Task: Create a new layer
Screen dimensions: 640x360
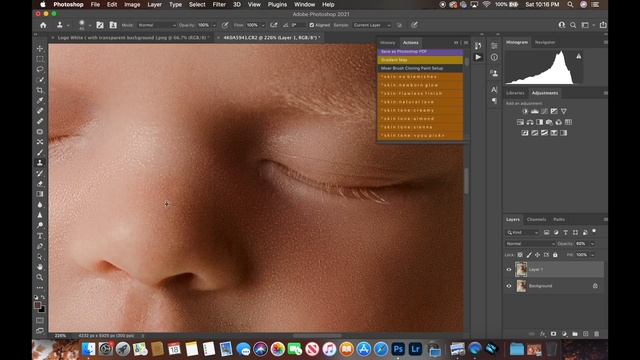Action: pos(586,334)
